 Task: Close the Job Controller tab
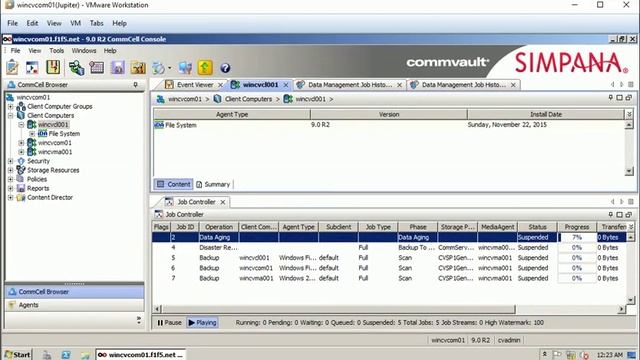223,202
